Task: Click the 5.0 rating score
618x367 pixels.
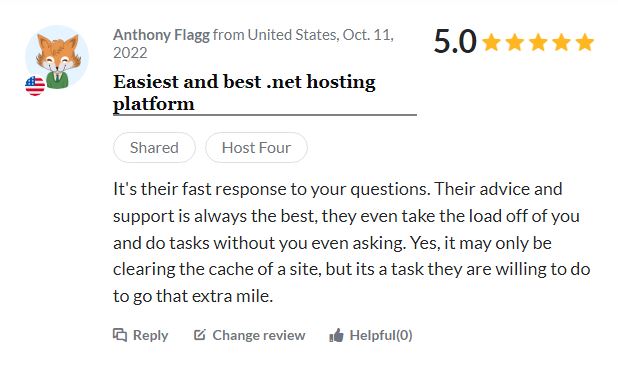Action: tap(455, 41)
